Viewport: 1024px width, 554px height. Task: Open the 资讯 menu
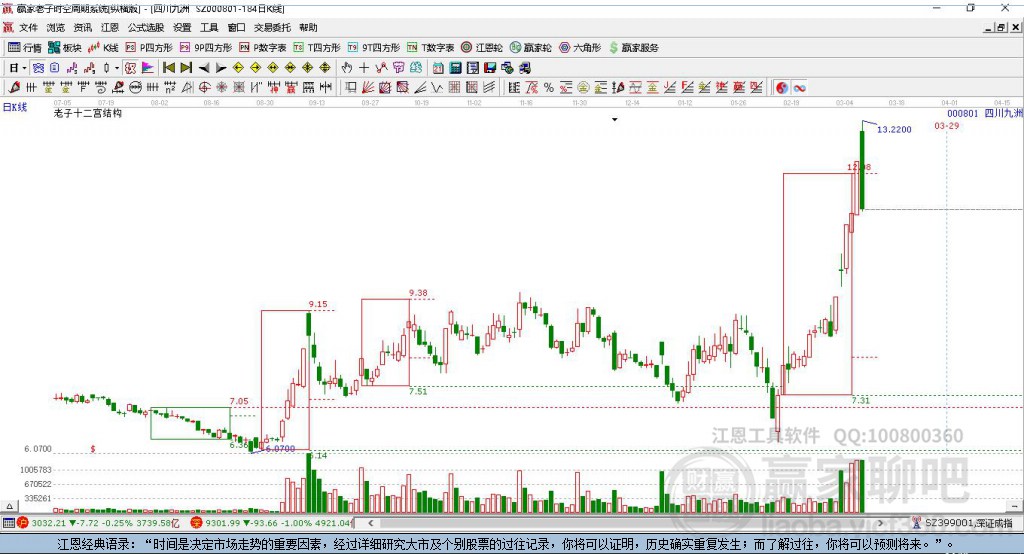[x=82, y=27]
